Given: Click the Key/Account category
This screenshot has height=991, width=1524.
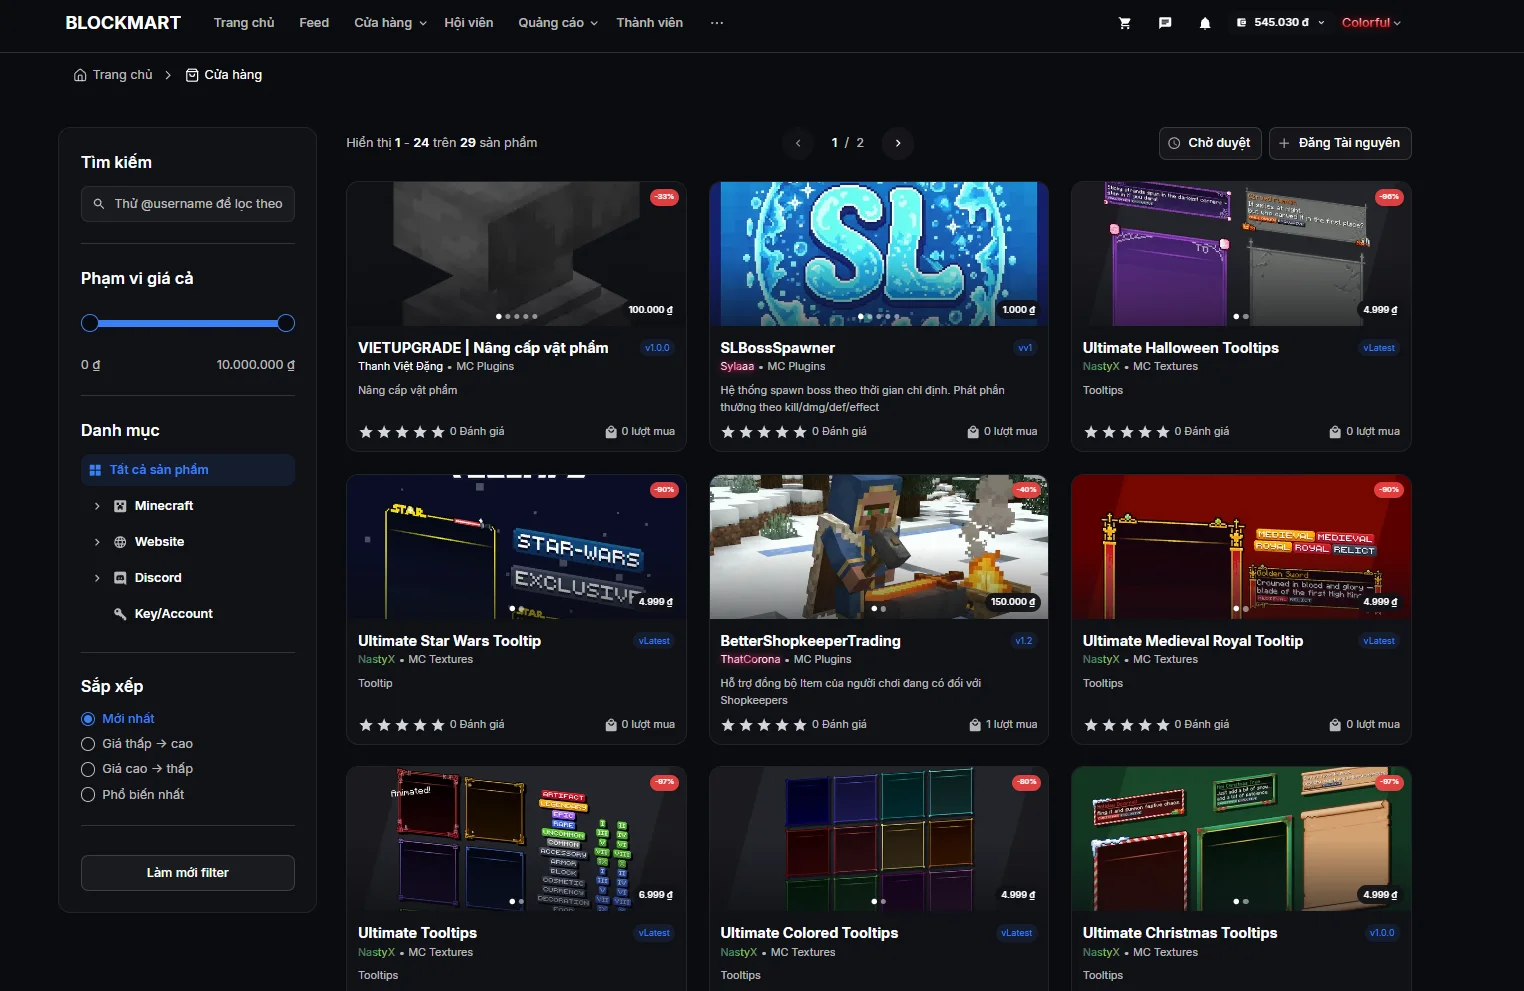Looking at the screenshot, I should point(174,614).
